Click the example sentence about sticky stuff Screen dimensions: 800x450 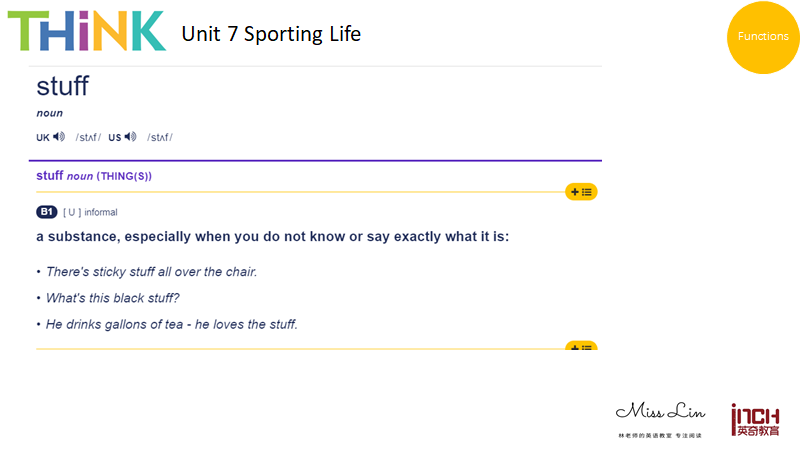point(152,272)
